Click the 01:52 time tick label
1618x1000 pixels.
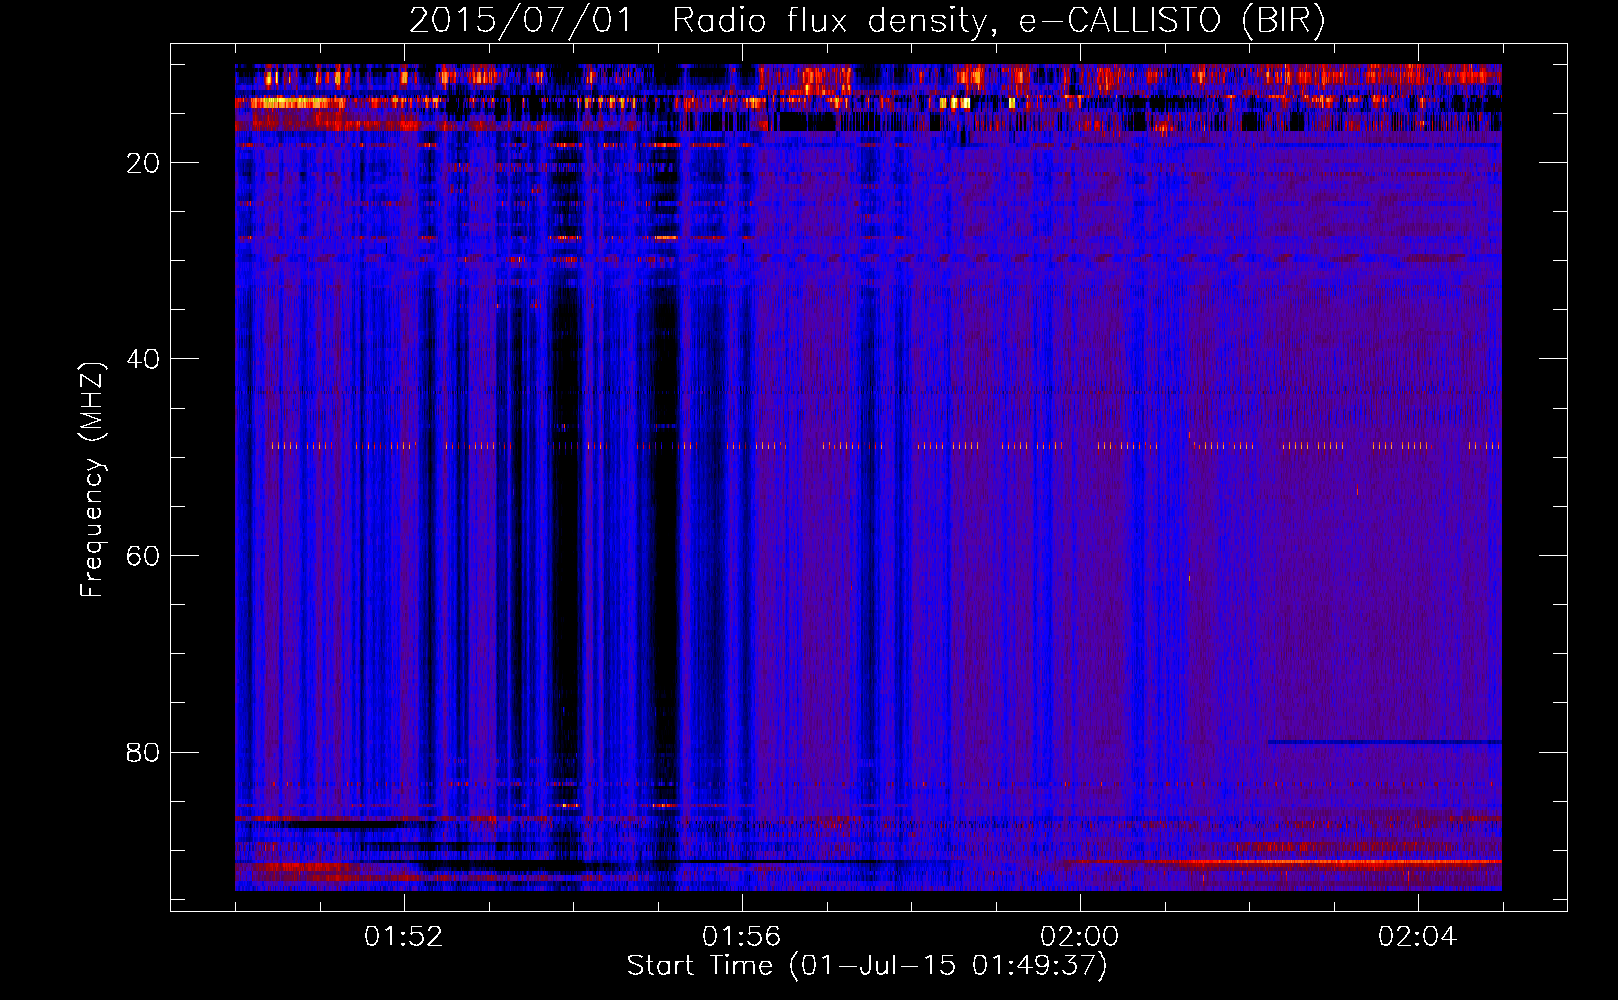pyautogui.click(x=404, y=937)
